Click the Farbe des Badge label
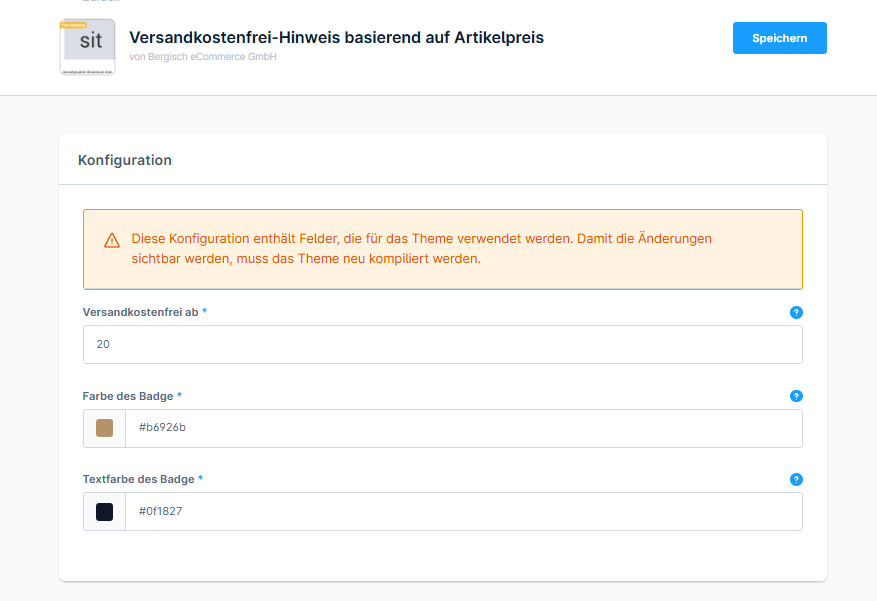The height and width of the screenshot is (601, 877). tap(127, 396)
